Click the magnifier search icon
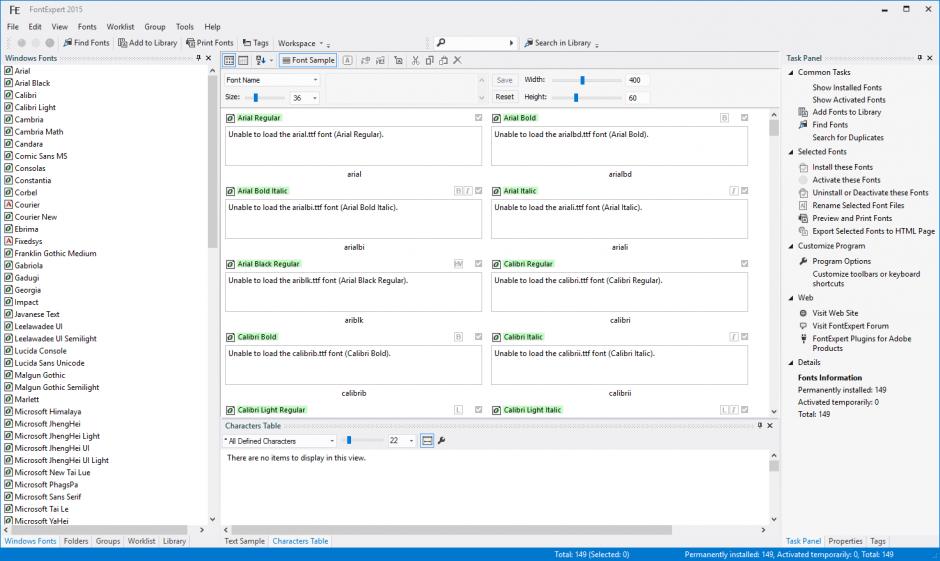 pos(441,43)
